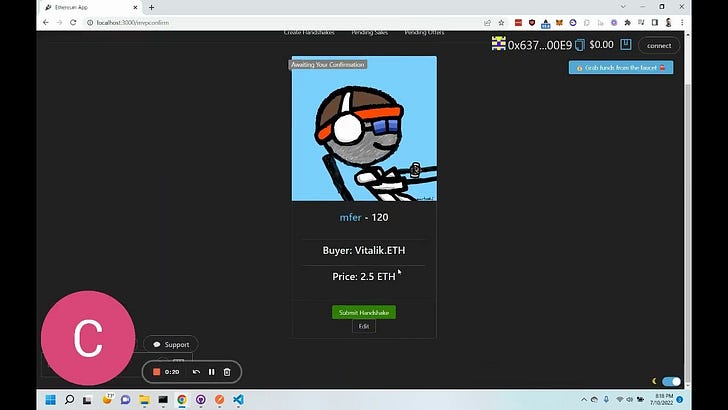Viewport: 728px width, 410px height.
Task: Pause the screen recording
Action: point(212,372)
